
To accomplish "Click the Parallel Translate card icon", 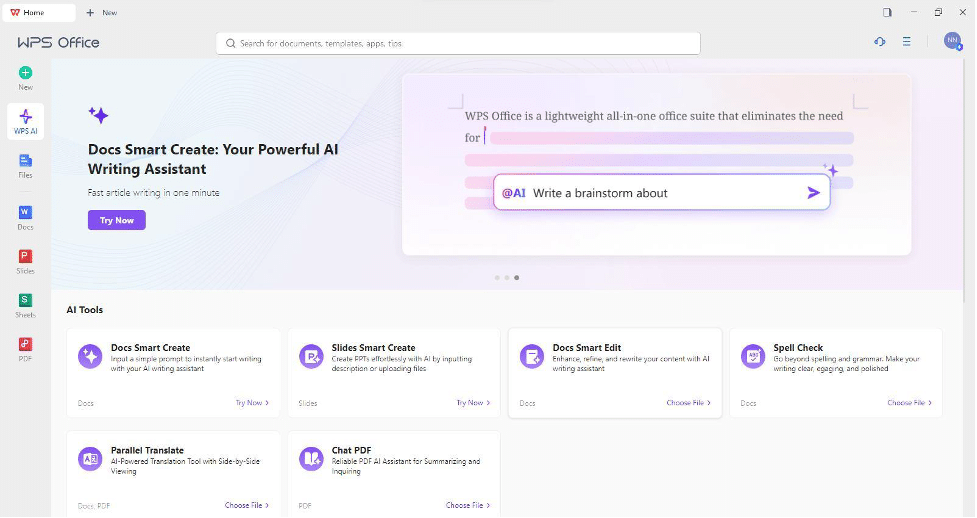I will click(x=90, y=459).
